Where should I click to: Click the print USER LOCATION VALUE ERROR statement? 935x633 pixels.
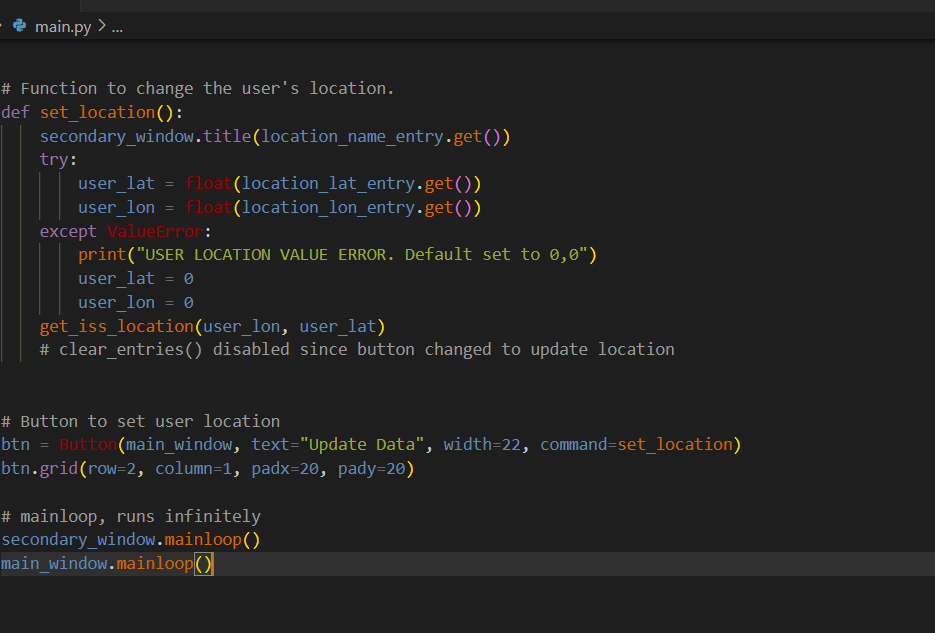click(x=338, y=255)
